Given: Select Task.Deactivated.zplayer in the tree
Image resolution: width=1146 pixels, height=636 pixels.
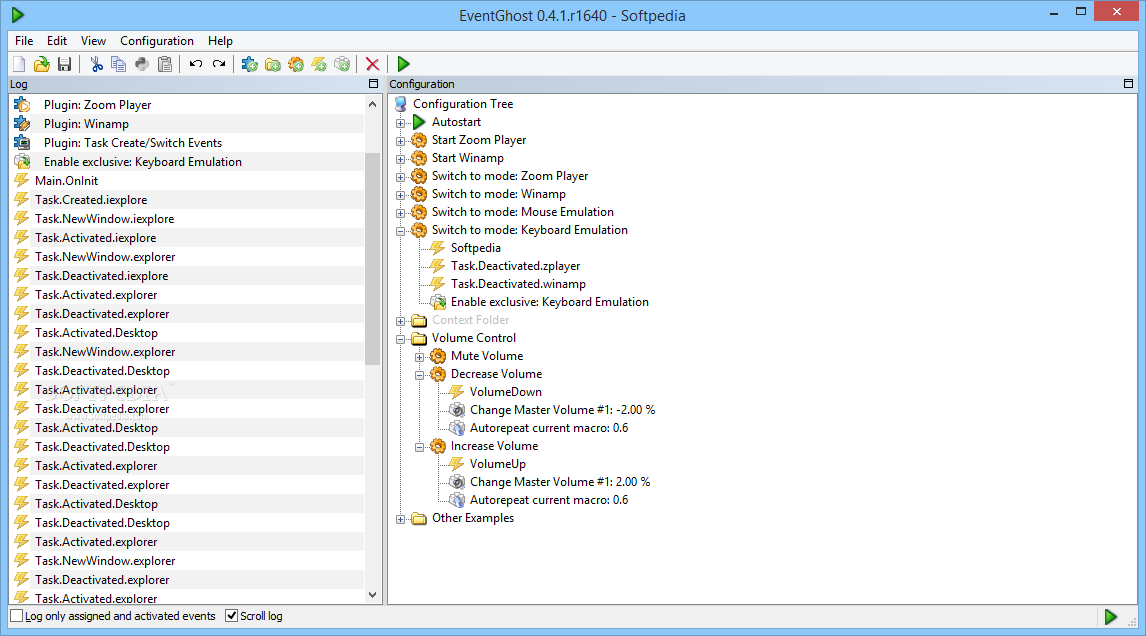Looking at the screenshot, I should click(515, 266).
